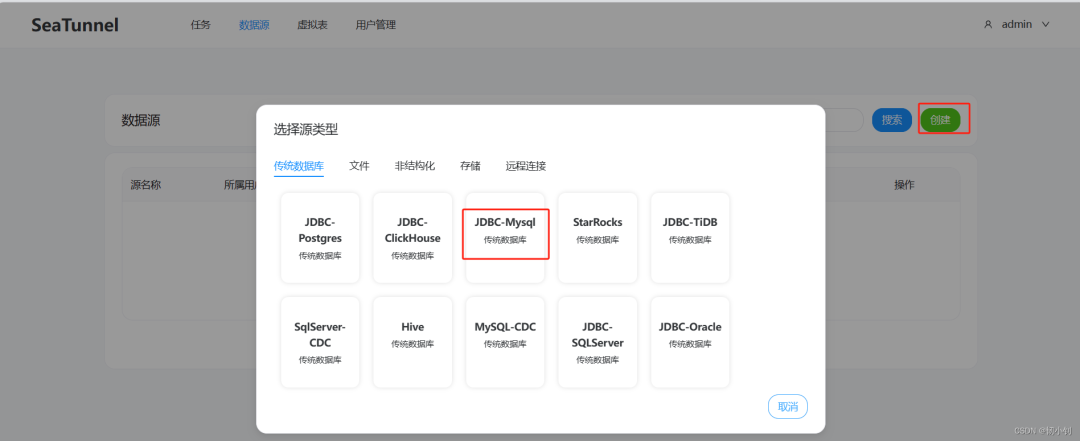Expand the admin account dropdown arrow
This screenshot has width=1080, height=441.
click(x=1046, y=25)
